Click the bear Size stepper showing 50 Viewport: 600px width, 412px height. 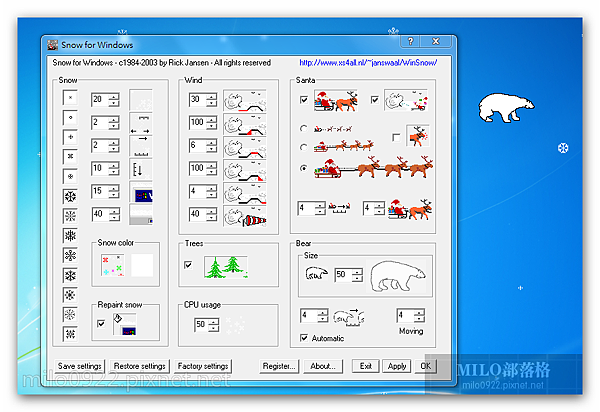point(349,275)
